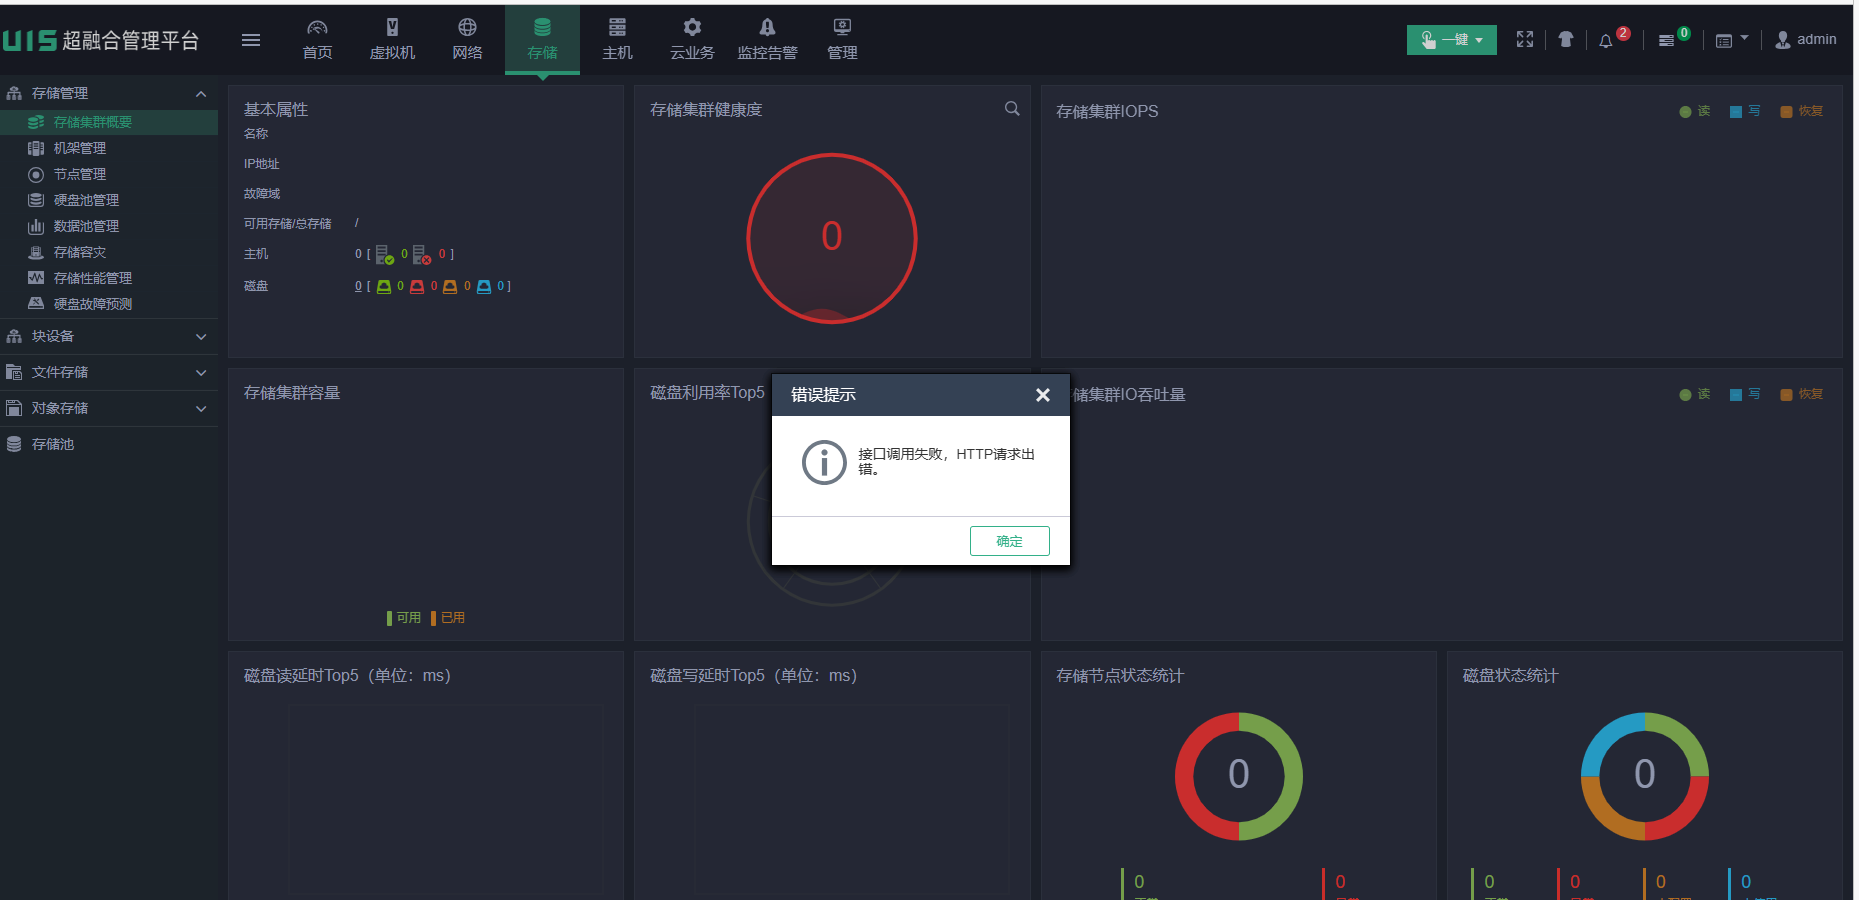Close the 错误提示 dialog with X
Viewport: 1859px width, 900px height.
pos(1043,395)
